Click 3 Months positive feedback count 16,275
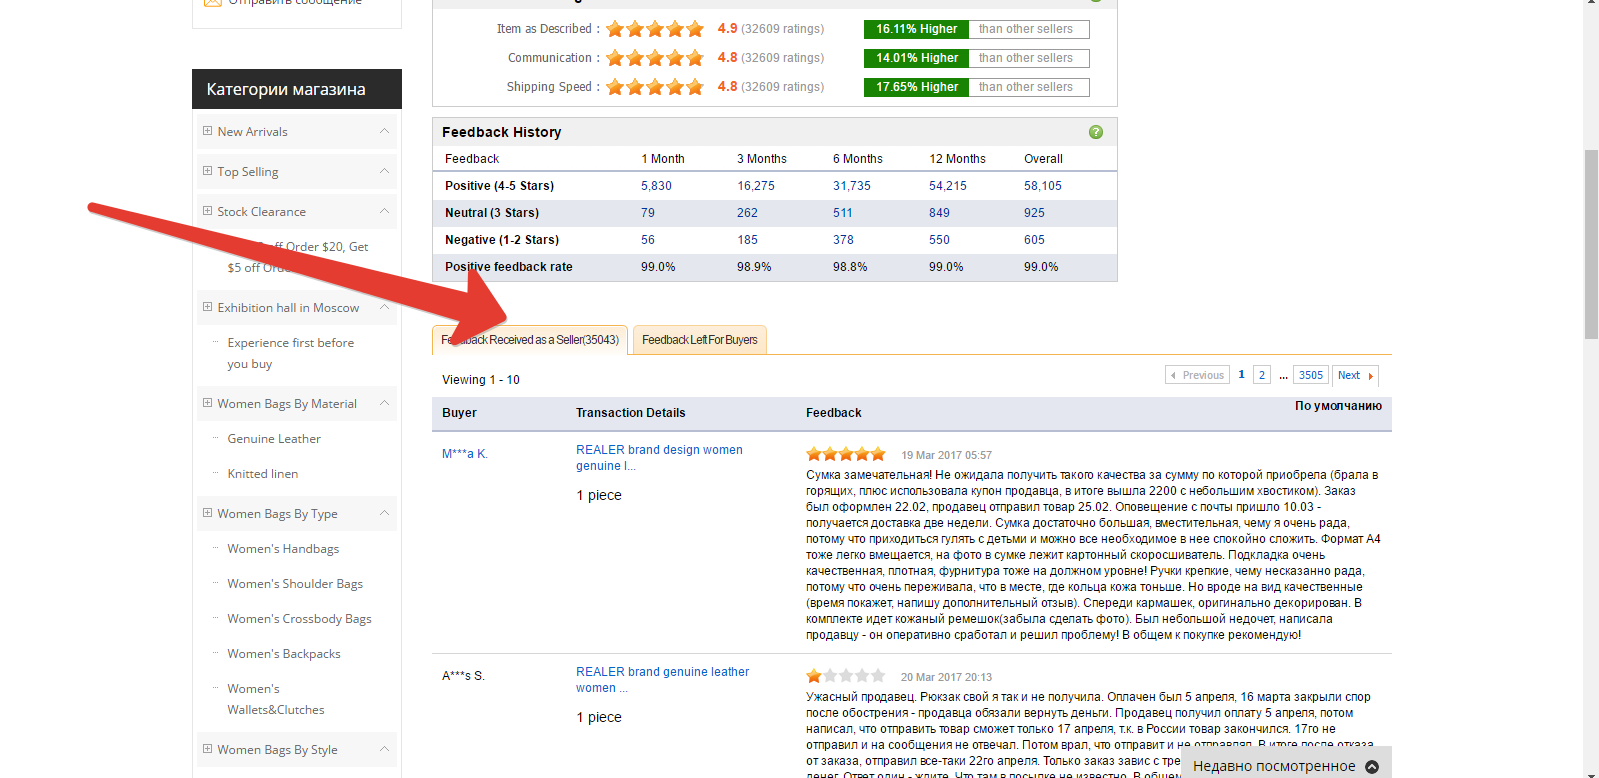 click(x=756, y=186)
